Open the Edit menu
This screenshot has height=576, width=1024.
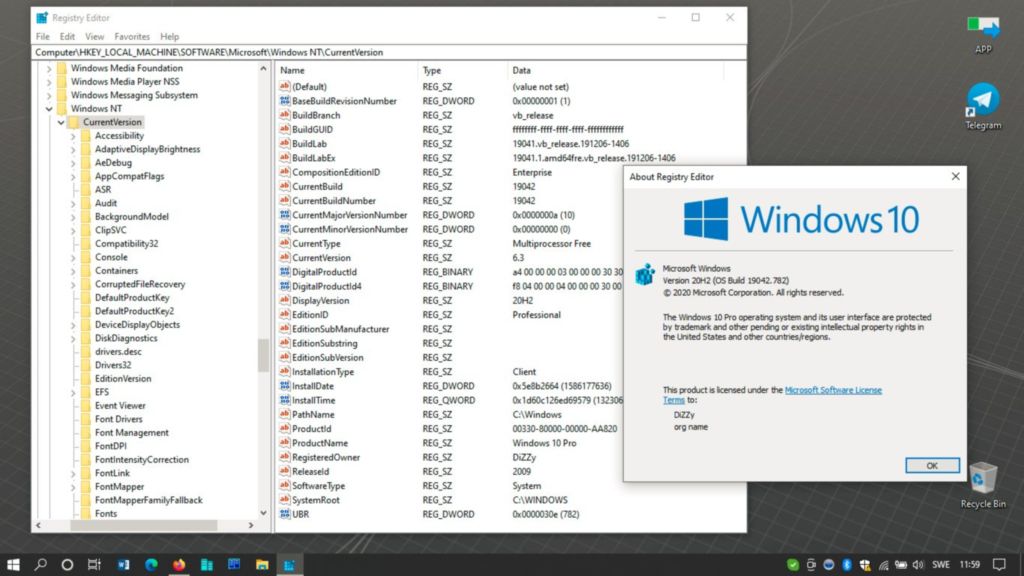[67, 37]
